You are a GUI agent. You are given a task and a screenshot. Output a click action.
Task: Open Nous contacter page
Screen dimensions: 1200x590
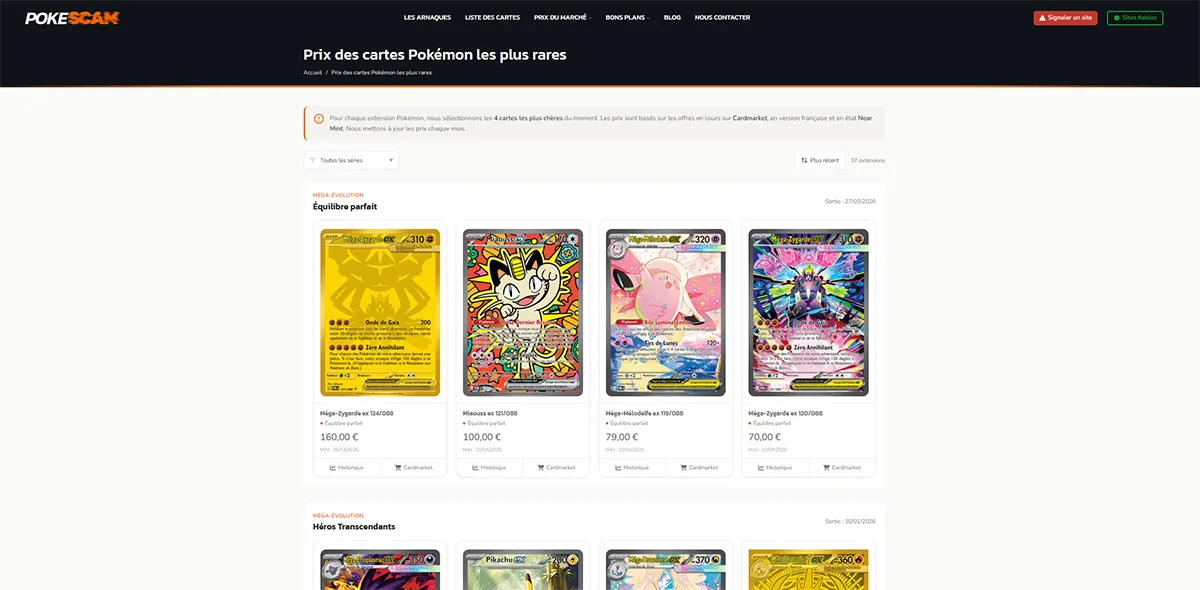[x=722, y=17]
